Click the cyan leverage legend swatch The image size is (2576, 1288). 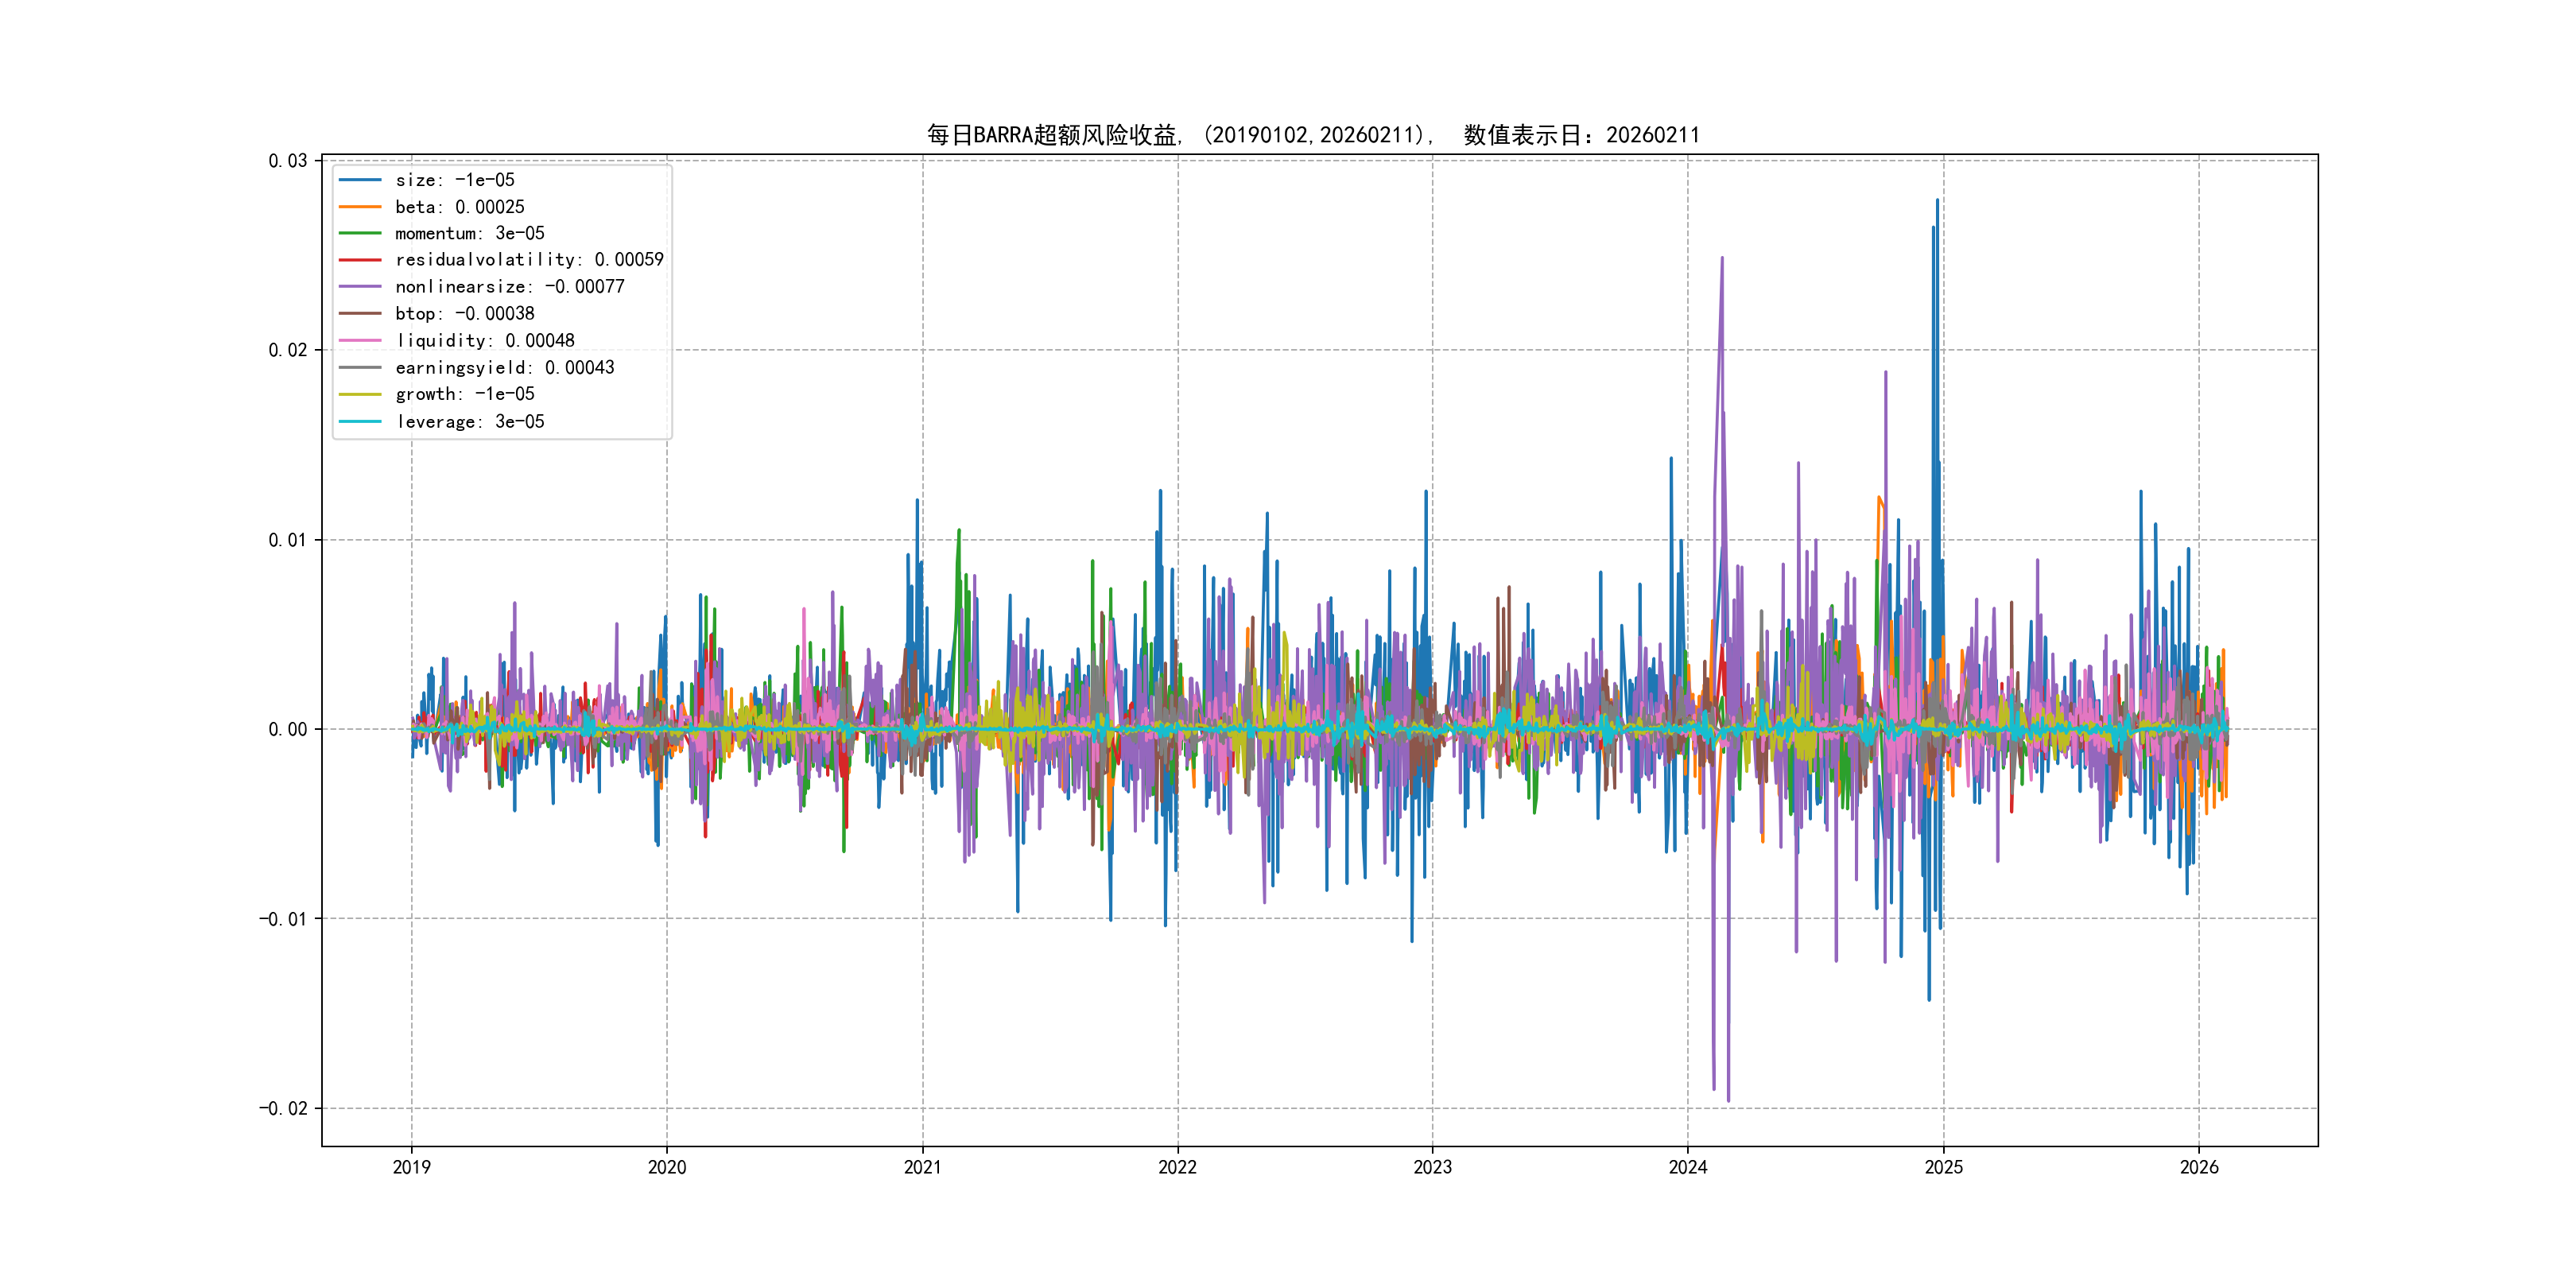pos(360,422)
